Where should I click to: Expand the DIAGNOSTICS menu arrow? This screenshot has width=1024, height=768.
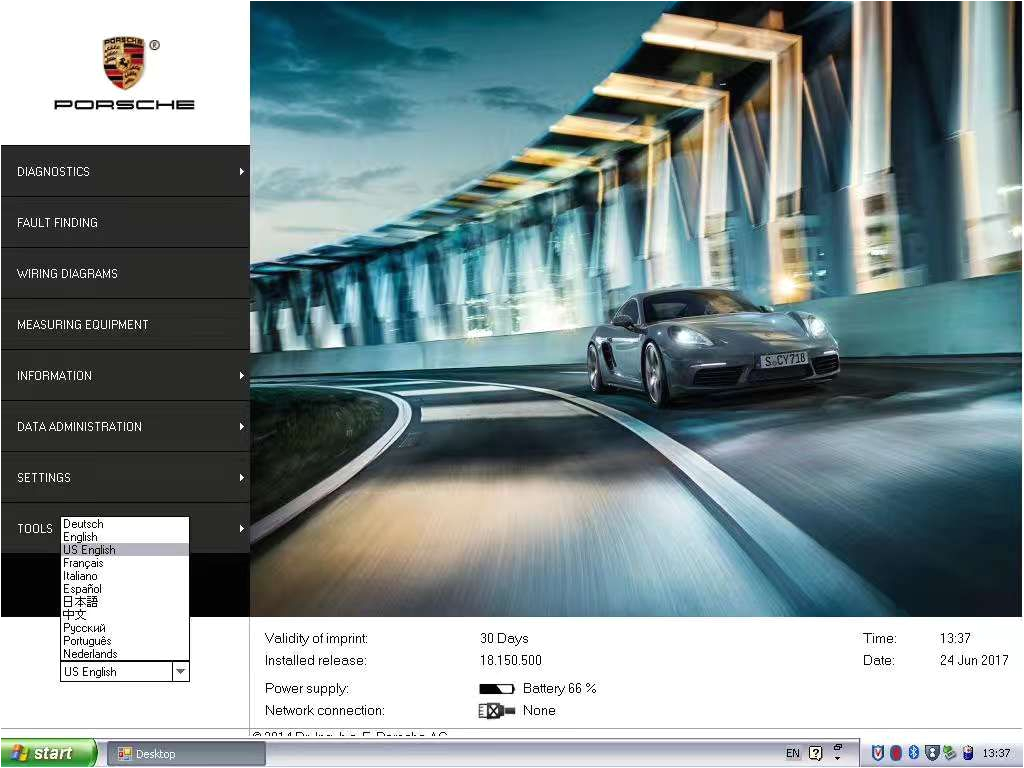click(241, 171)
